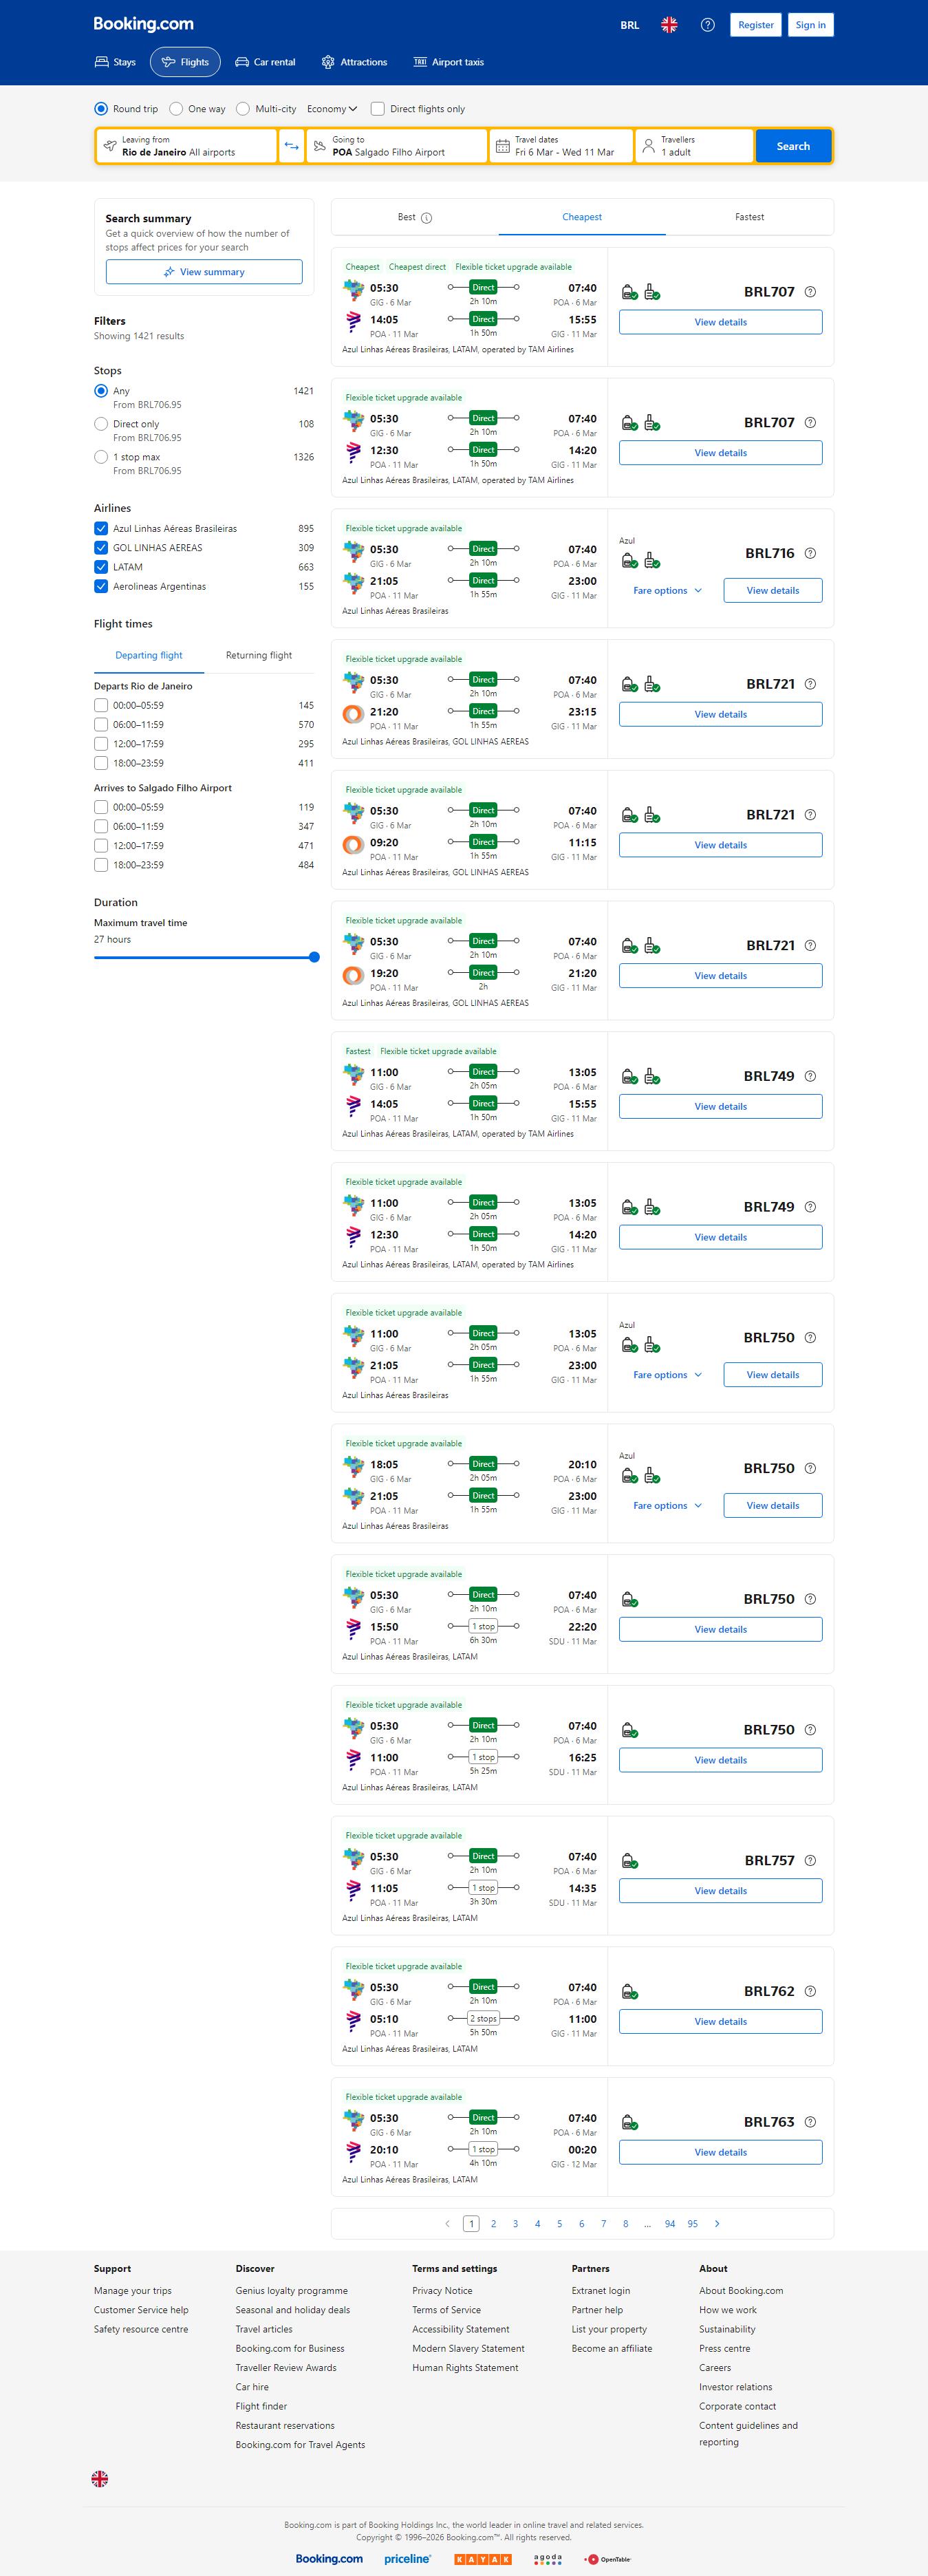Click the Maximum travel time slider handle
The height and width of the screenshot is (2576, 928).
click(x=314, y=957)
